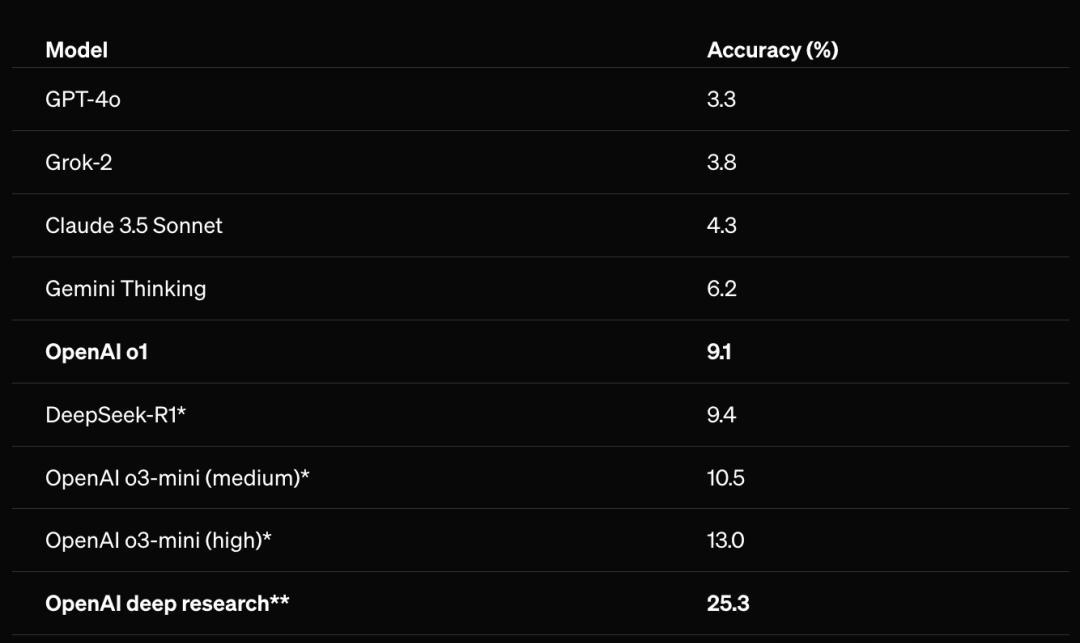1080x643 pixels.
Task: Click the DeepSeek-R1* model name
Action: [x=116, y=414]
